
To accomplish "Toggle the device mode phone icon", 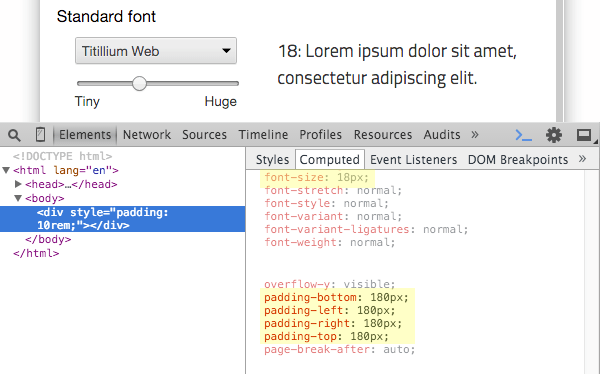I will click(40, 135).
